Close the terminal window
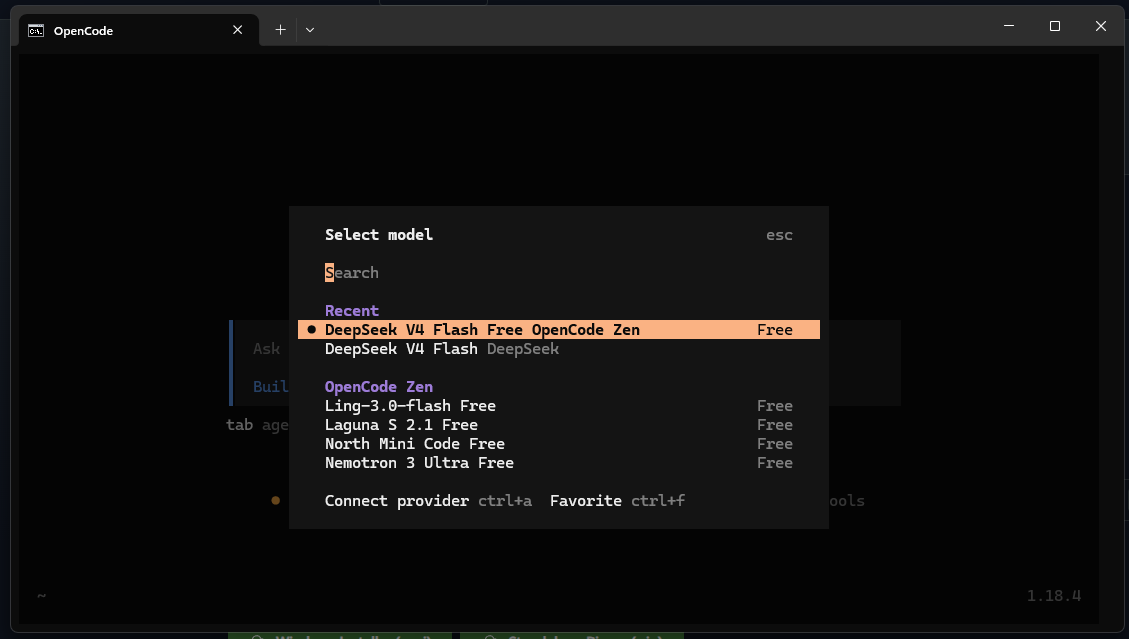The width and height of the screenshot is (1129, 639). point(1100,26)
